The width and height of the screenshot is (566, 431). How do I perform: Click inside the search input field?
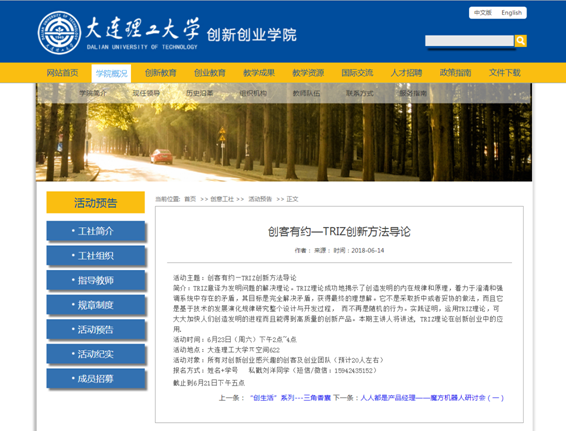pos(469,41)
